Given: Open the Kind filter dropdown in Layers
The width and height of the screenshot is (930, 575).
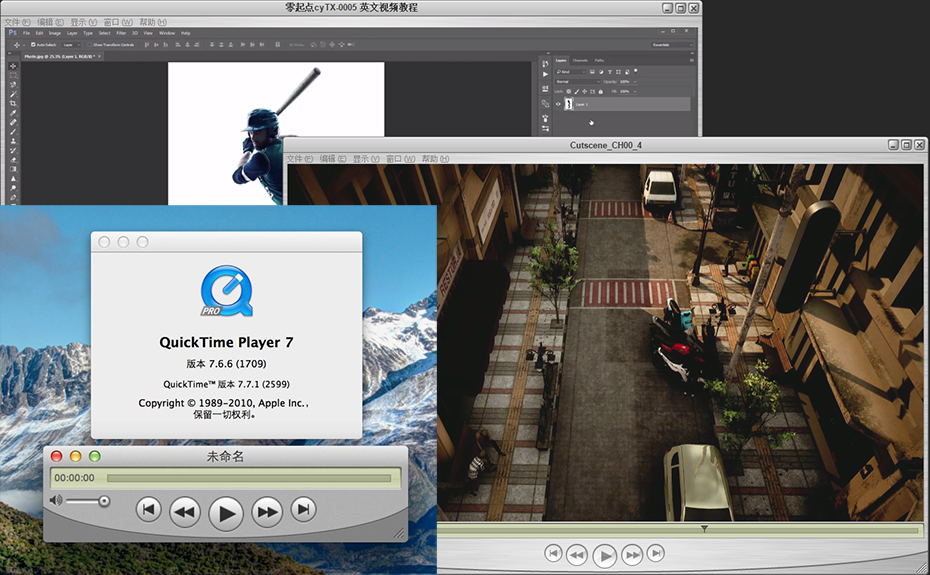Looking at the screenshot, I should tap(571, 72).
